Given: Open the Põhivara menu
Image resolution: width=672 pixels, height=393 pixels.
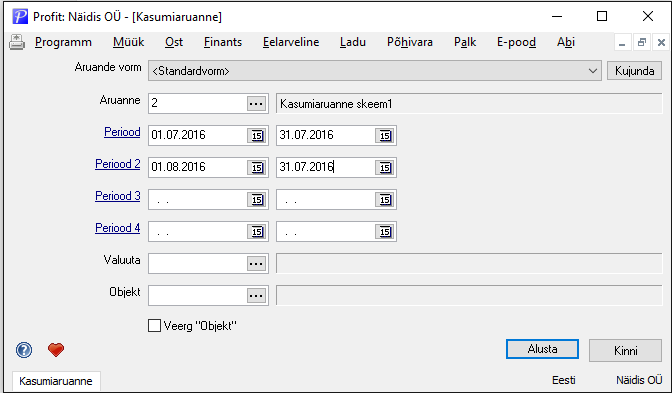Looking at the screenshot, I should pos(410,42).
